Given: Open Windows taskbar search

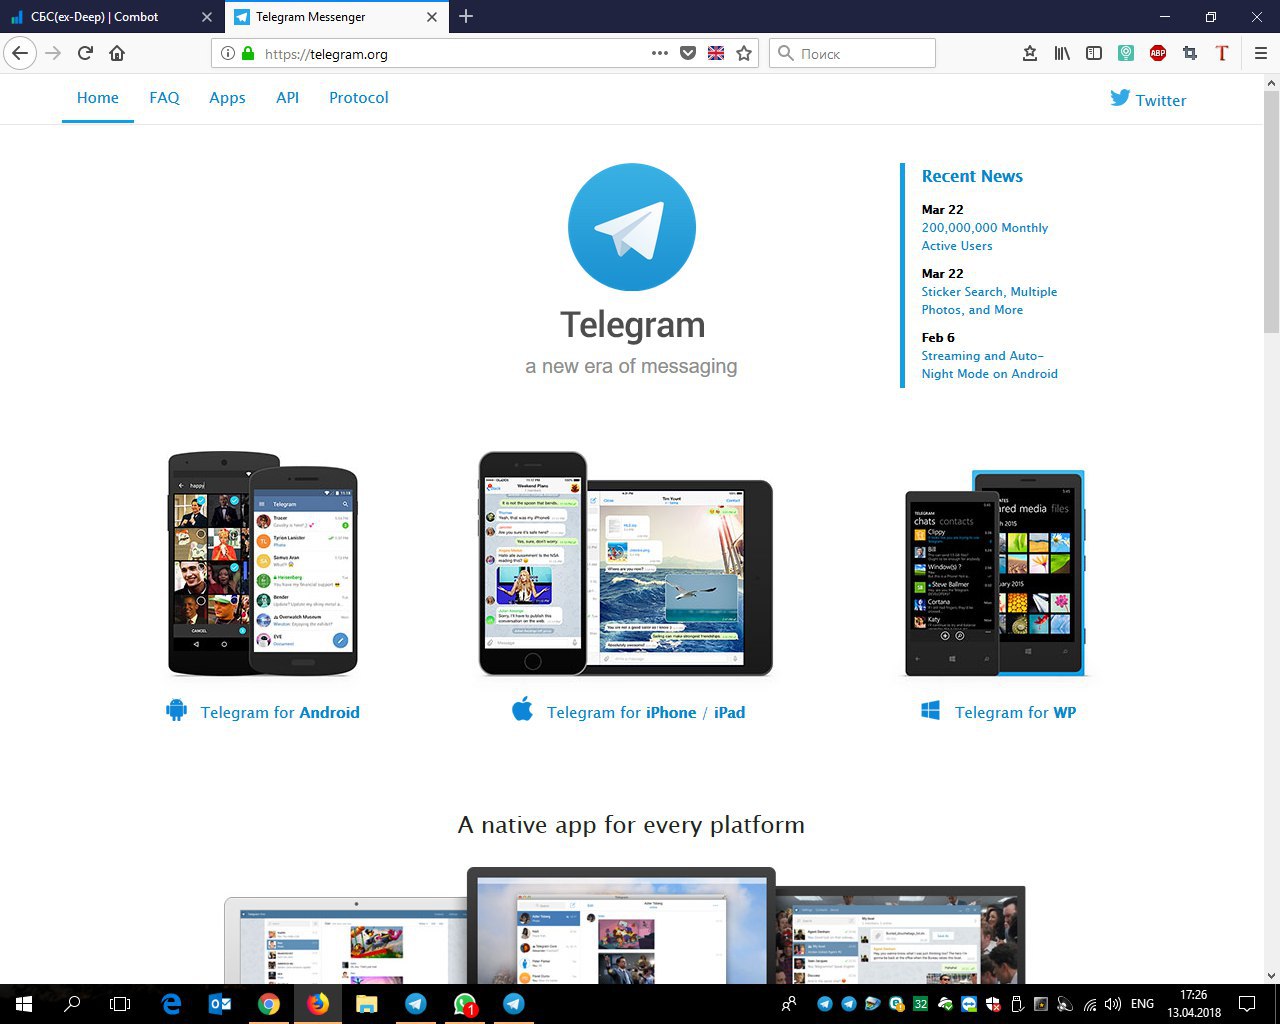Looking at the screenshot, I should 72,1003.
